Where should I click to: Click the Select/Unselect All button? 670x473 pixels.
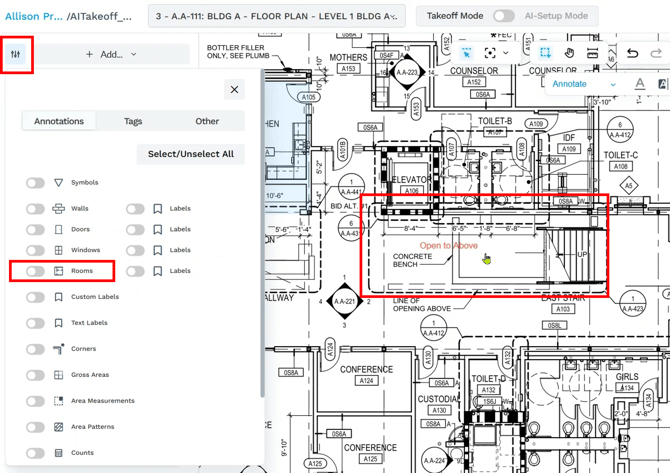coord(191,154)
